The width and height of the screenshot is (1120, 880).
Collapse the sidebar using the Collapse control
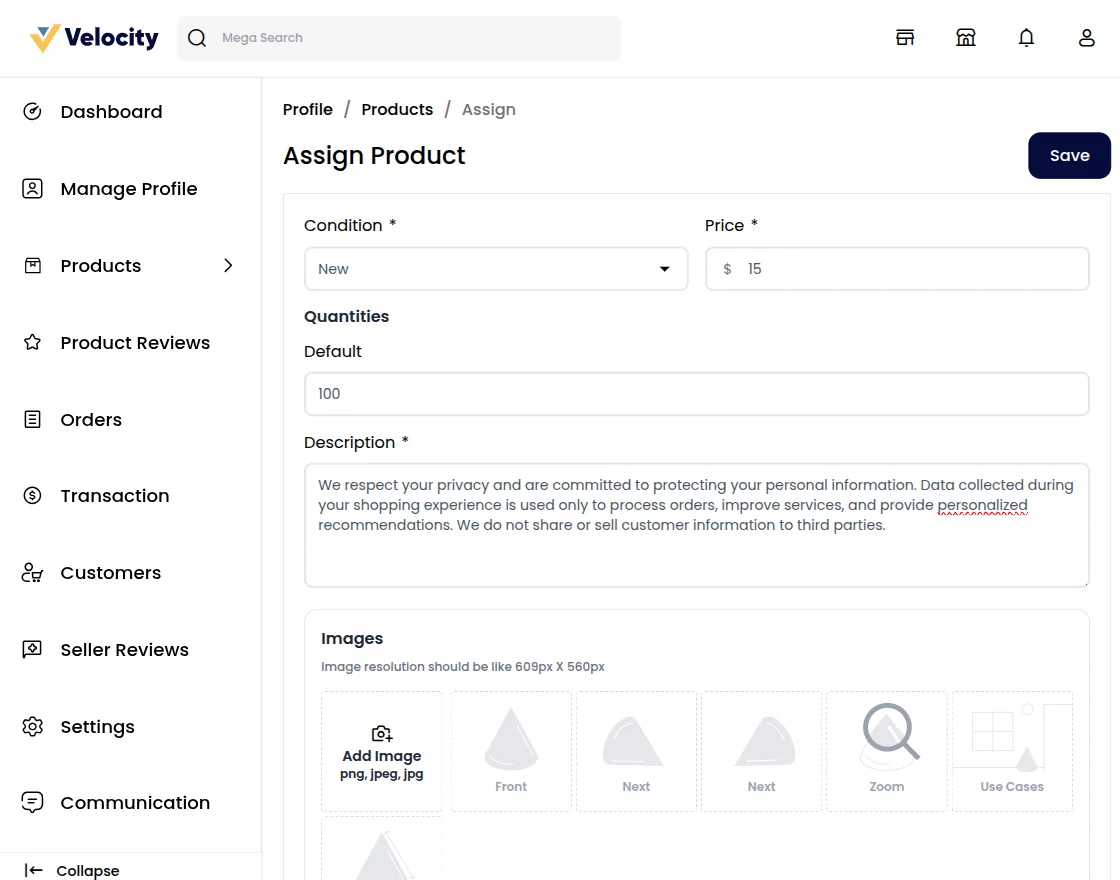[x=70, y=870]
